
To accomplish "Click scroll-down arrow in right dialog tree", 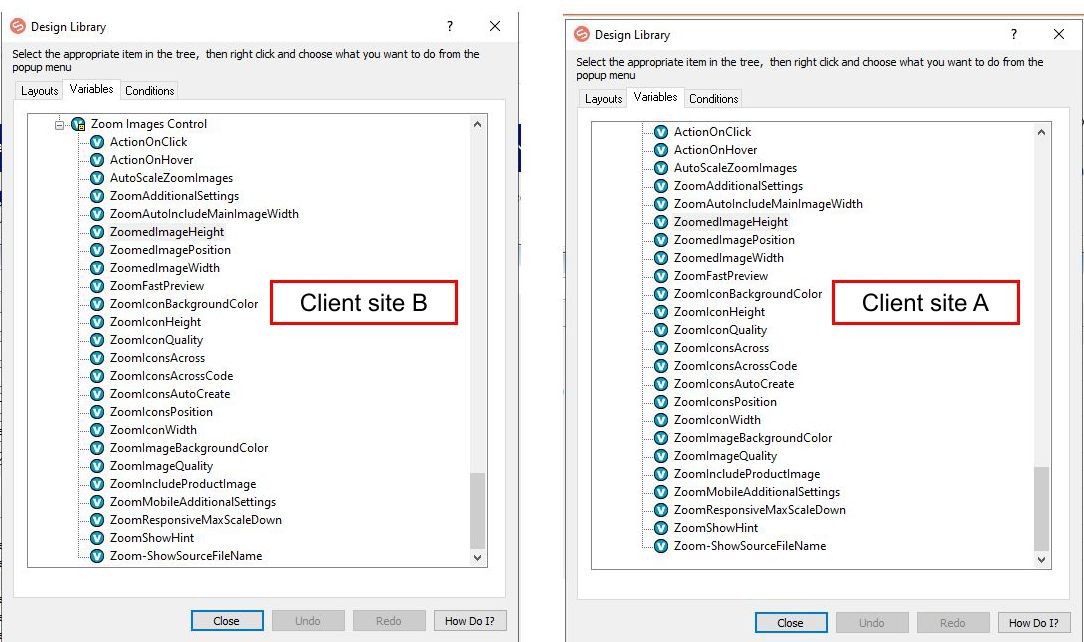I will pyautogui.click(x=1041, y=561).
